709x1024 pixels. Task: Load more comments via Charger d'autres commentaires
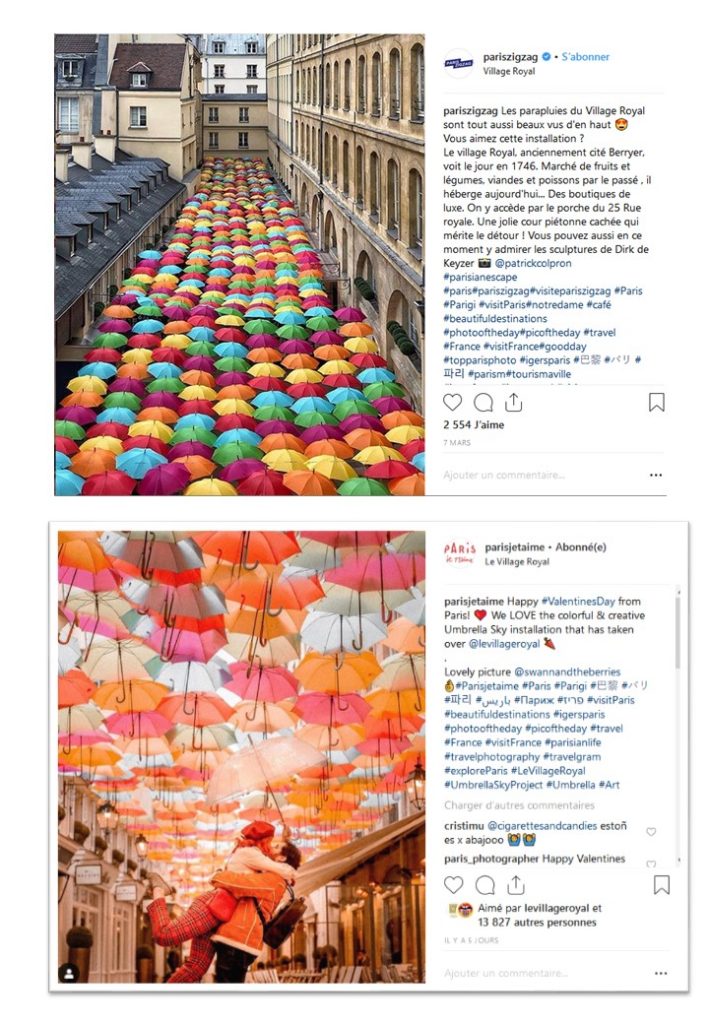pos(520,805)
